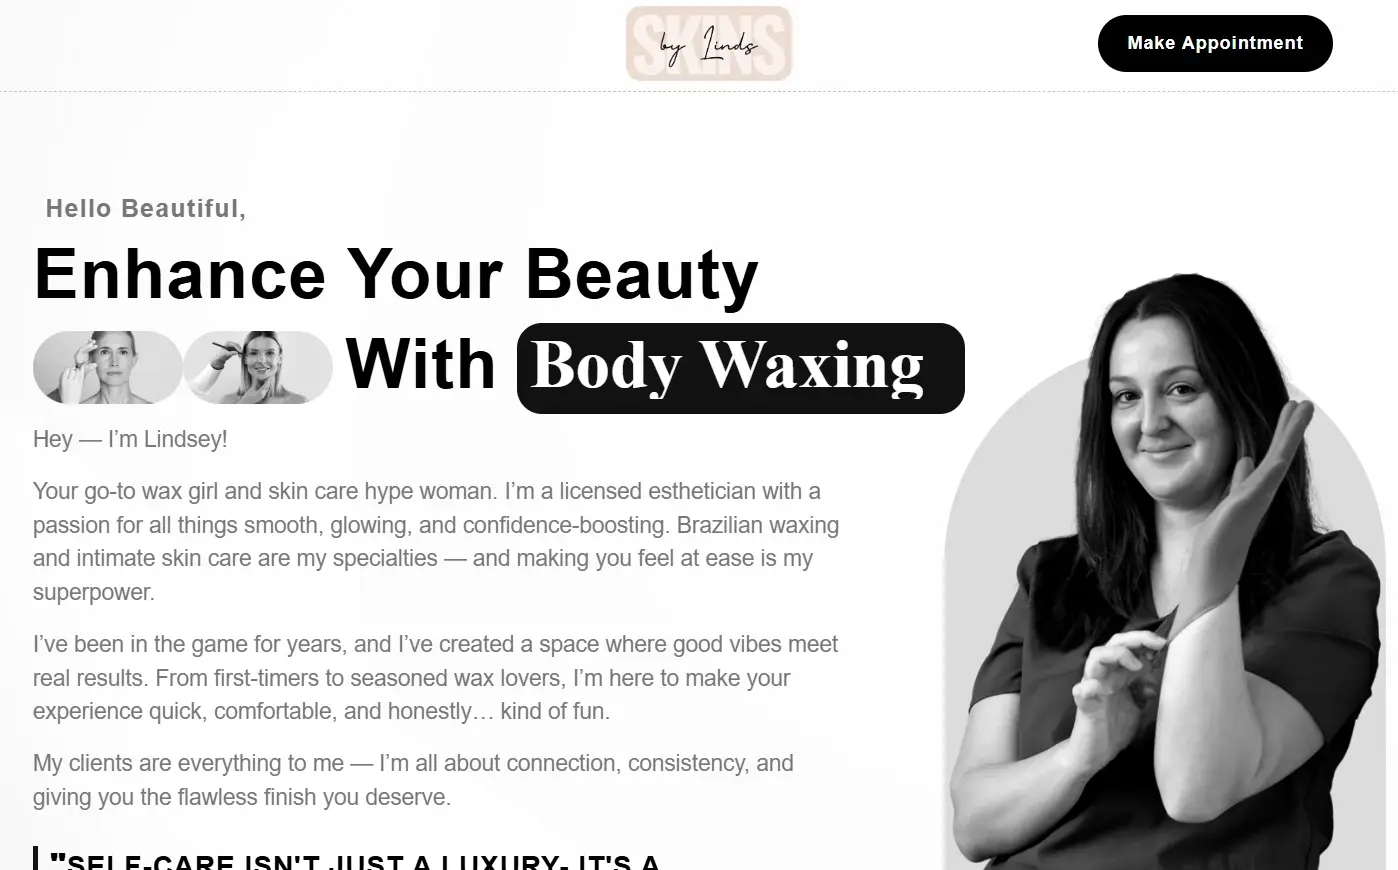Screen dimensions: 1398x870
Task: Click the Enhance Your Beauty heading
Action: (396, 274)
